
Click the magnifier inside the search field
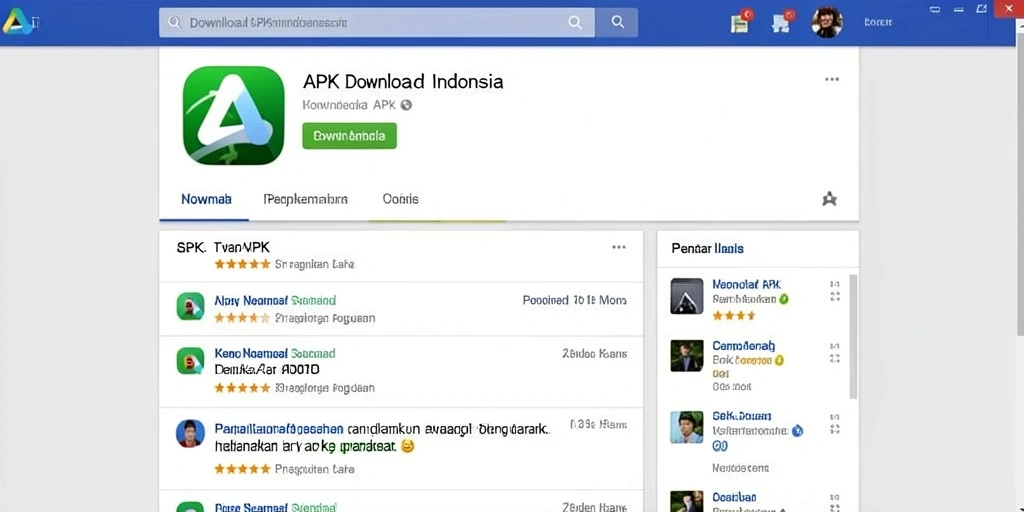575,22
